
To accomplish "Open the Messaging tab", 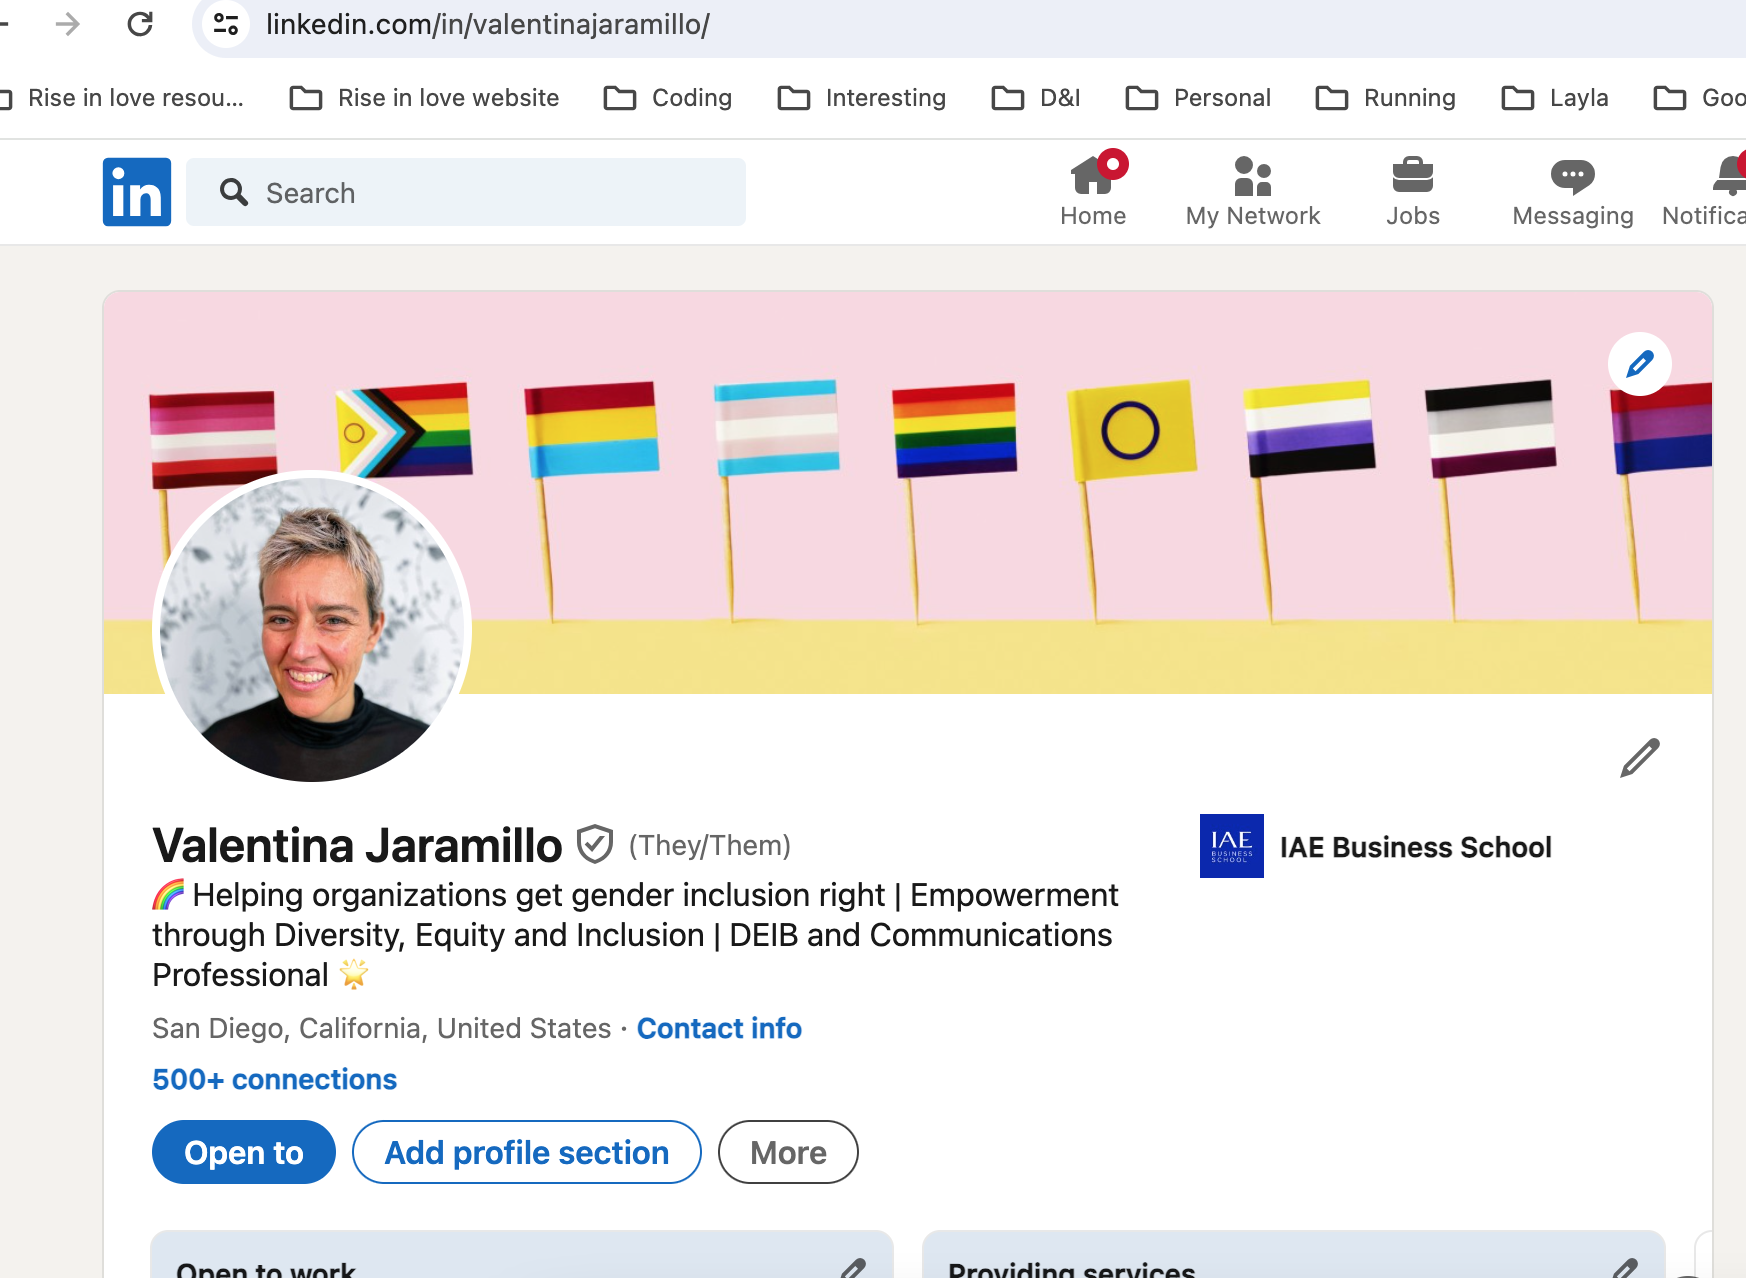I will (x=1573, y=191).
